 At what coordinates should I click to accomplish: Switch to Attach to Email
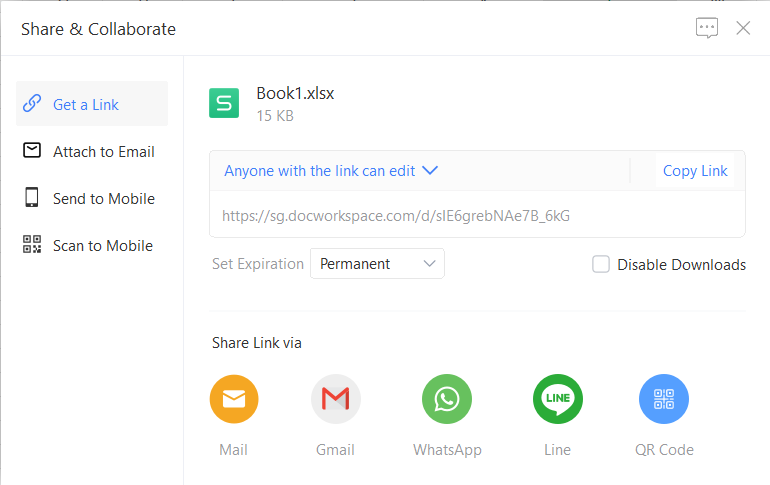[103, 151]
